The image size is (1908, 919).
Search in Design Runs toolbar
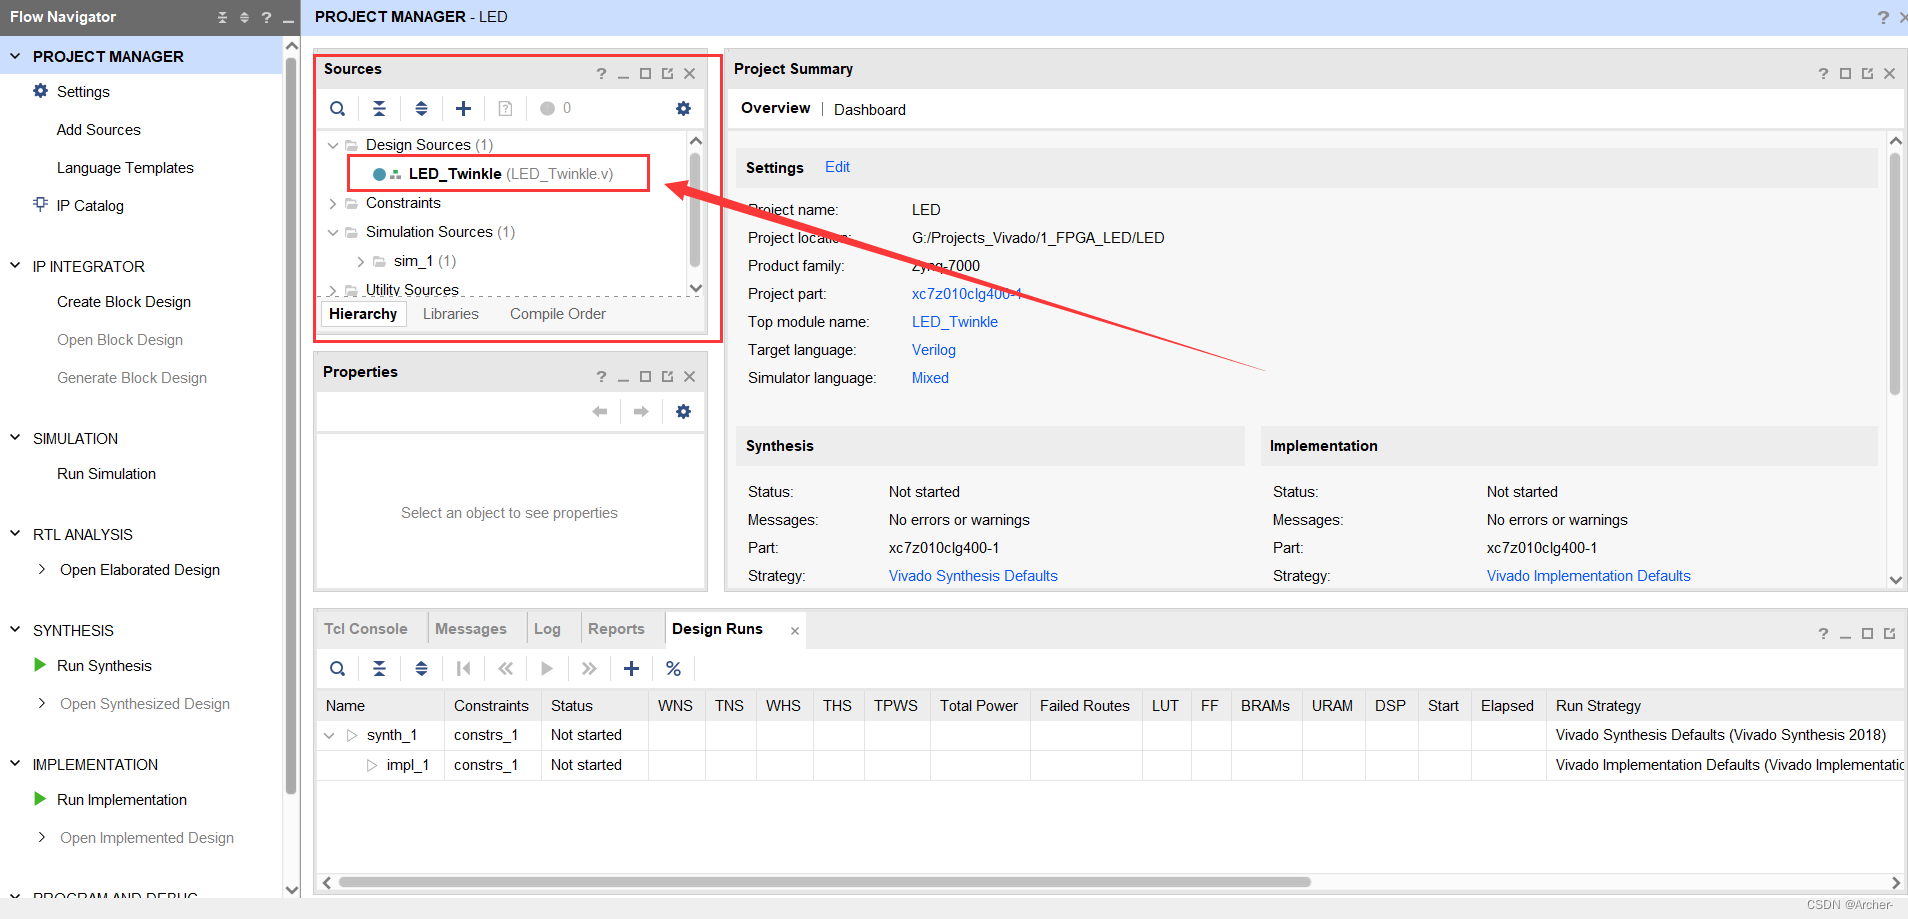pyautogui.click(x=338, y=668)
